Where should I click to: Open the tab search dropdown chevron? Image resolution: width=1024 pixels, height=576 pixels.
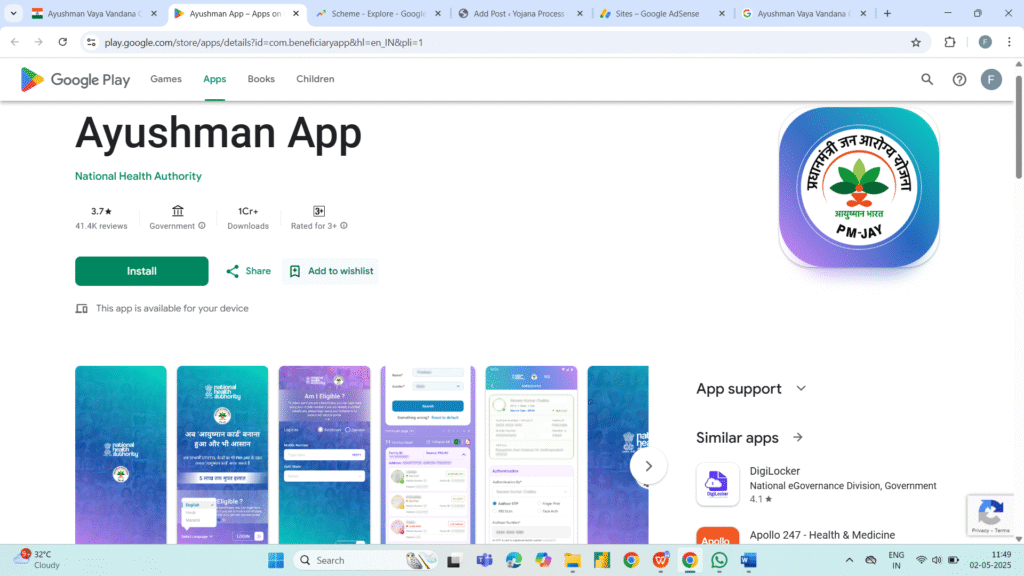(13, 13)
